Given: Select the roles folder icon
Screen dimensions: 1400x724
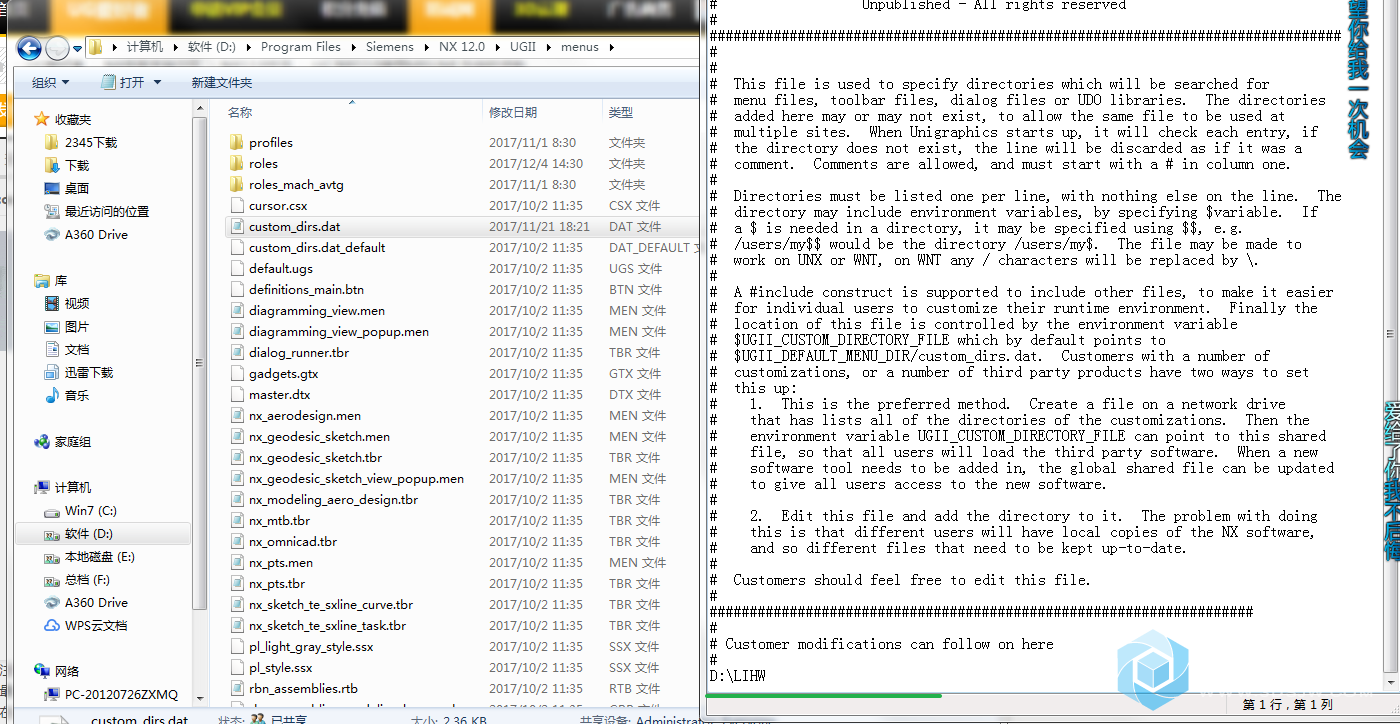Looking at the screenshot, I should tap(236, 164).
